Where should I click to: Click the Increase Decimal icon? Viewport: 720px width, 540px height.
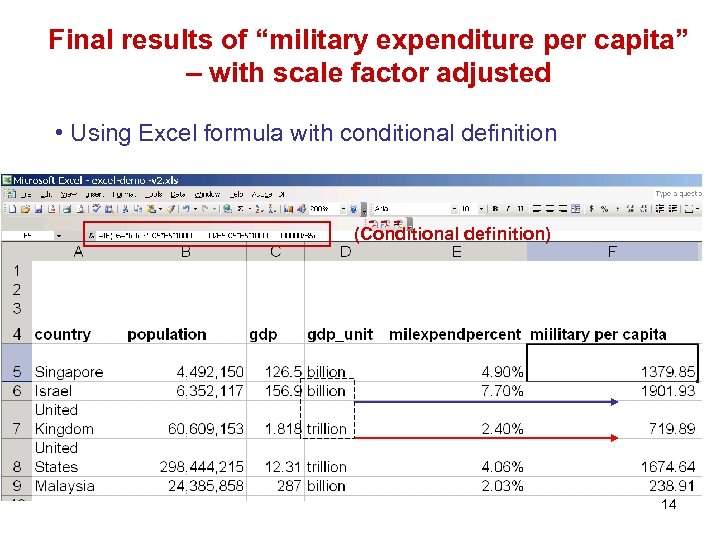[x=630, y=209]
